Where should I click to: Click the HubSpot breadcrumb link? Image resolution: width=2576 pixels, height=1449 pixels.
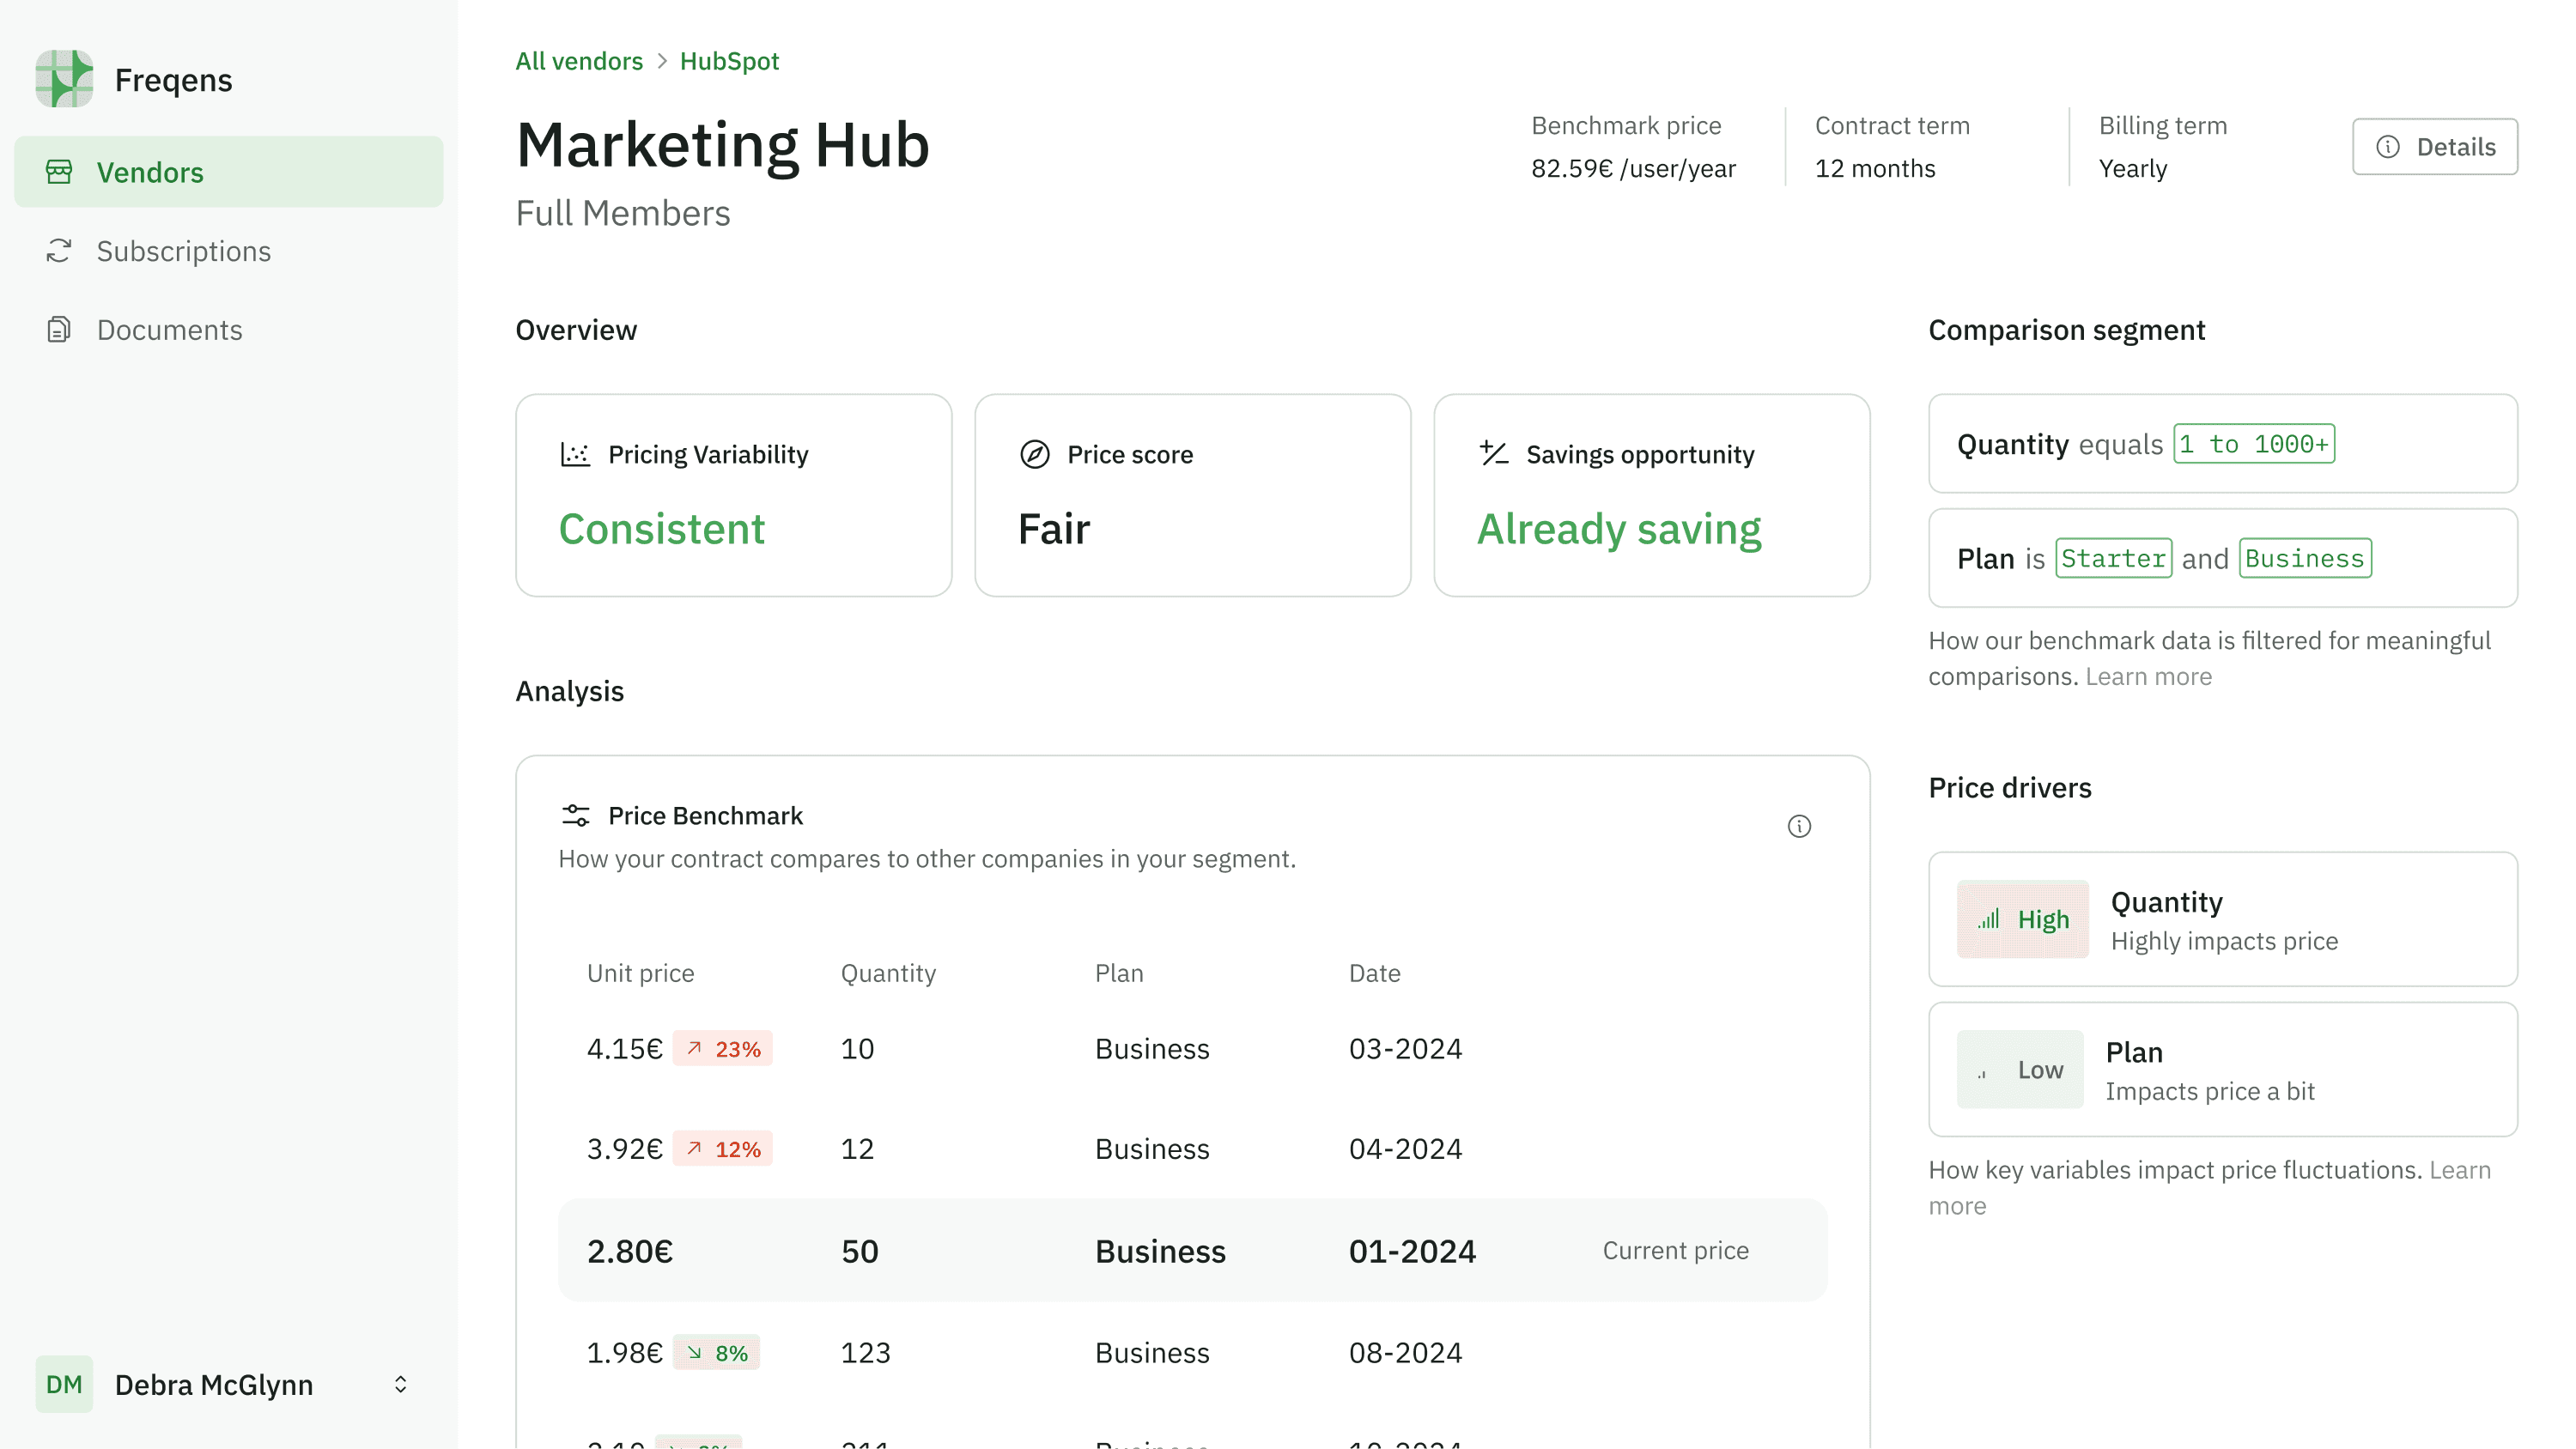tap(729, 61)
